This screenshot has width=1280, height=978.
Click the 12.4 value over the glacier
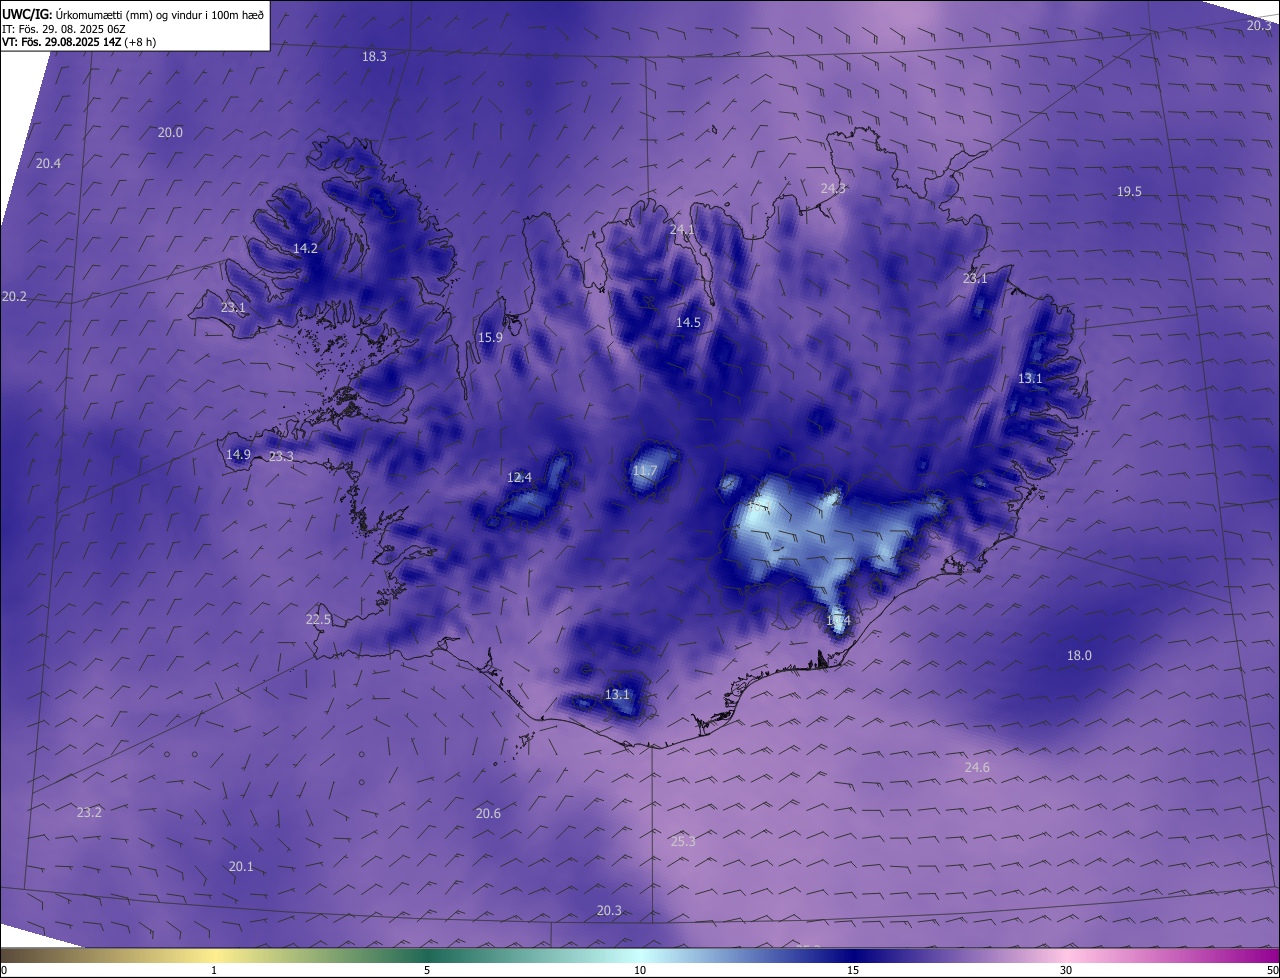519,478
